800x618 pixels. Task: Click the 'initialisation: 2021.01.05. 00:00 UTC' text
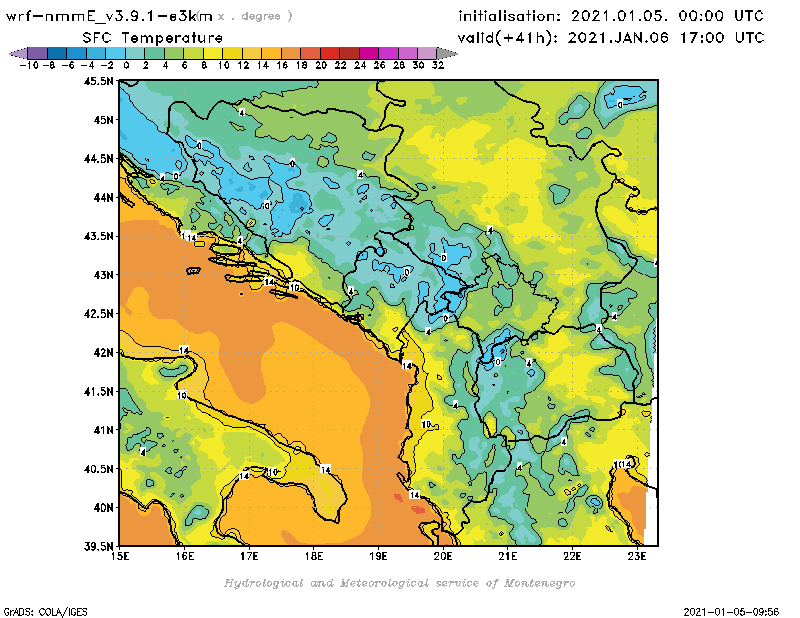click(x=611, y=16)
